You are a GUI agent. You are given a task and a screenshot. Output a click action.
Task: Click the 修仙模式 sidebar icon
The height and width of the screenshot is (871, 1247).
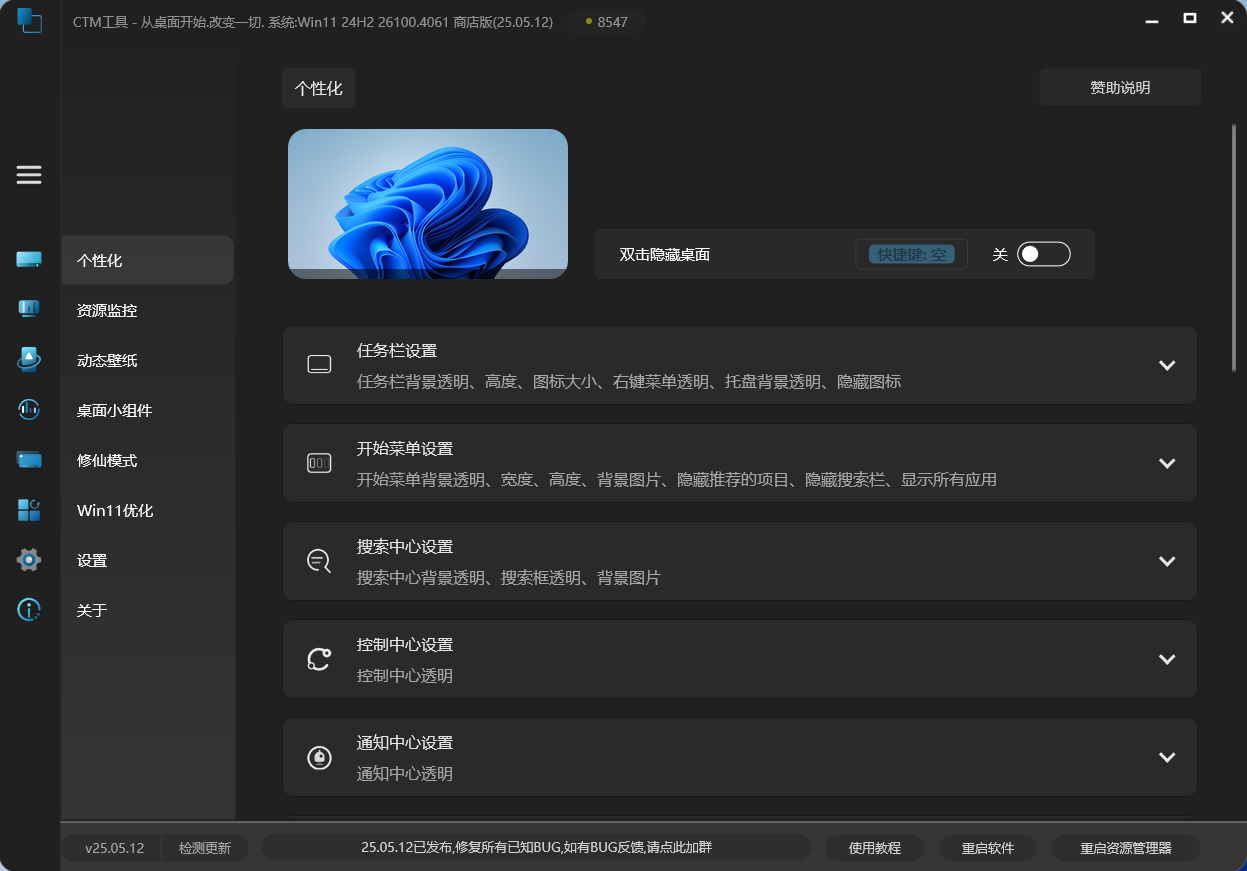pyautogui.click(x=29, y=460)
